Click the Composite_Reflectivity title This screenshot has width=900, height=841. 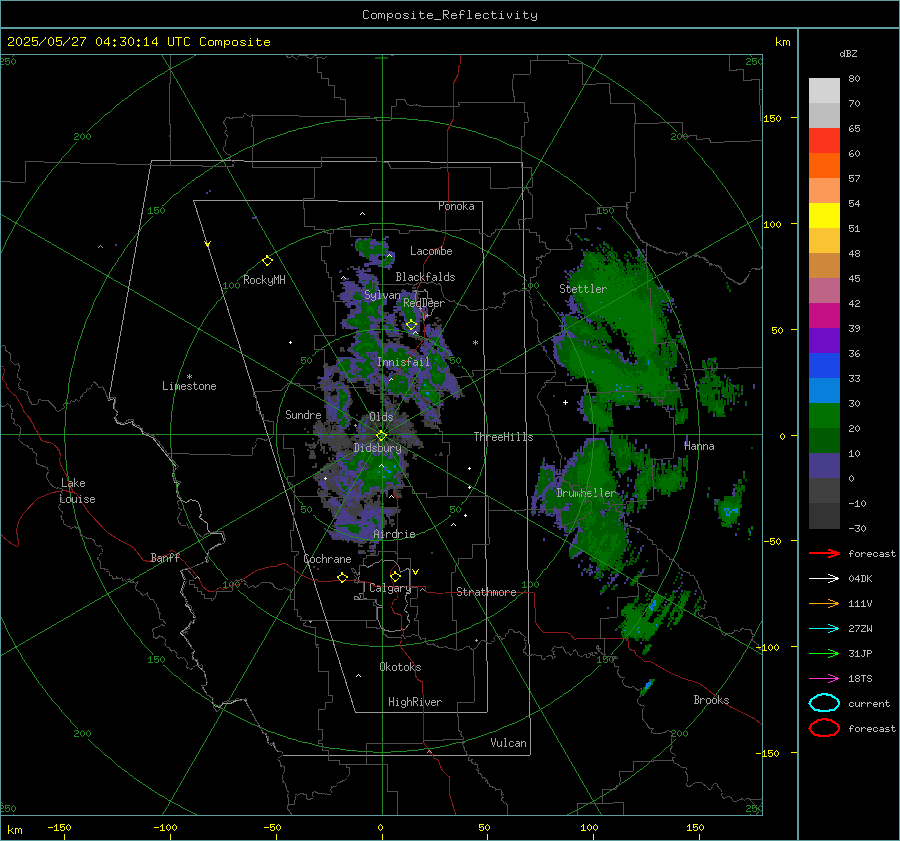pyautogui.click(x=450, y=15)
